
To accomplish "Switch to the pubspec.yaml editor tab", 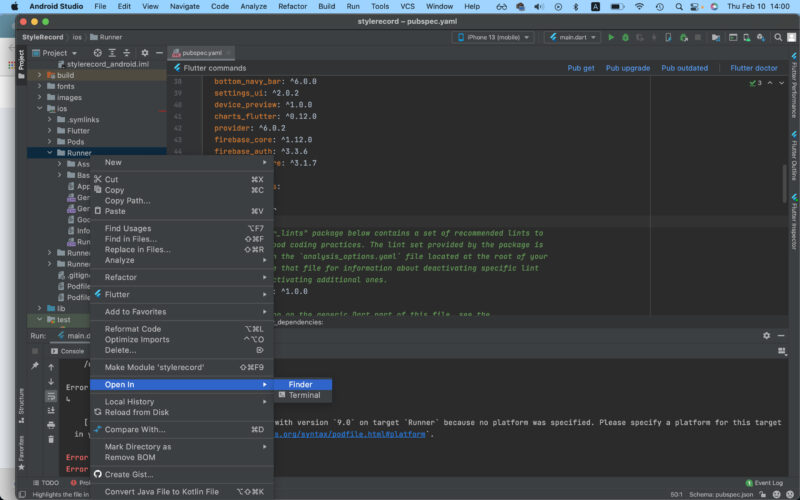I will click(x=202, y=53).
